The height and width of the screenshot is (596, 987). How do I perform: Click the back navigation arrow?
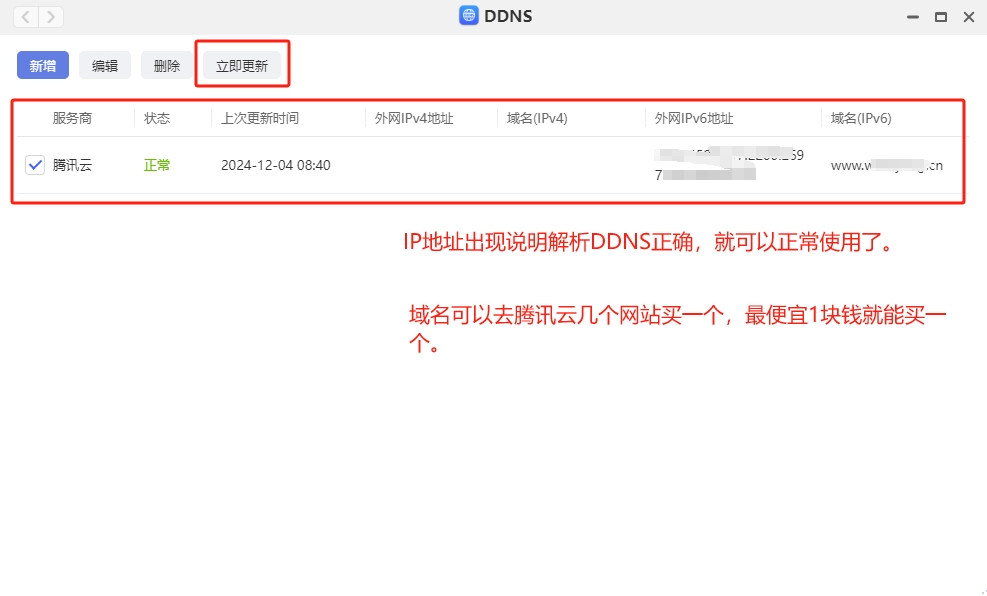tap(26, 16)
